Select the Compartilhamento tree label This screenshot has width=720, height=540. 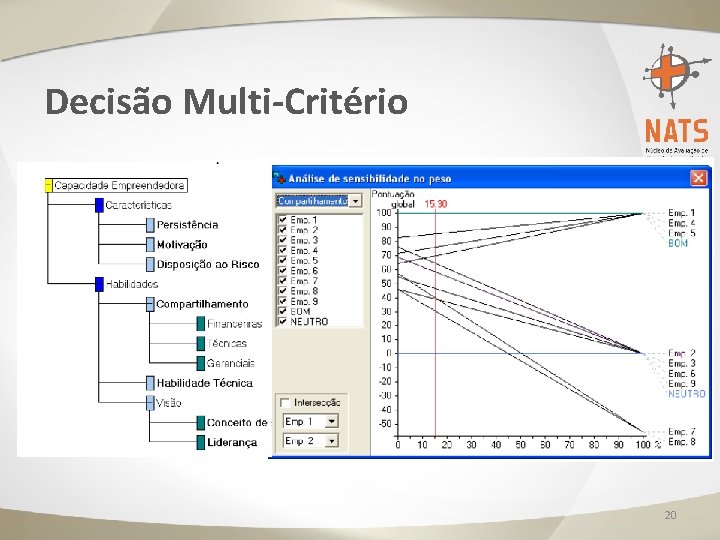coord(202,304)
